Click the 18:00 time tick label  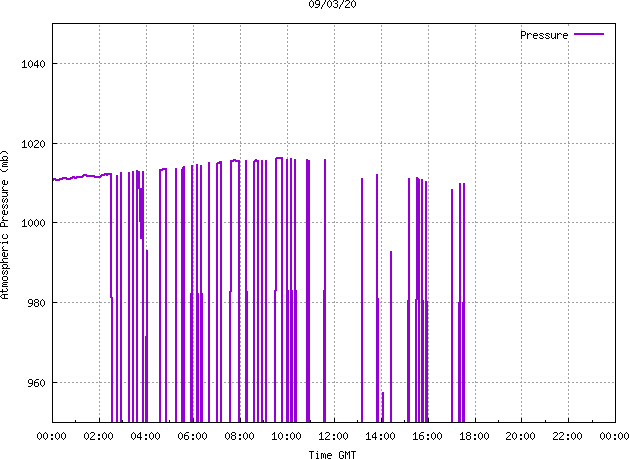474,436
